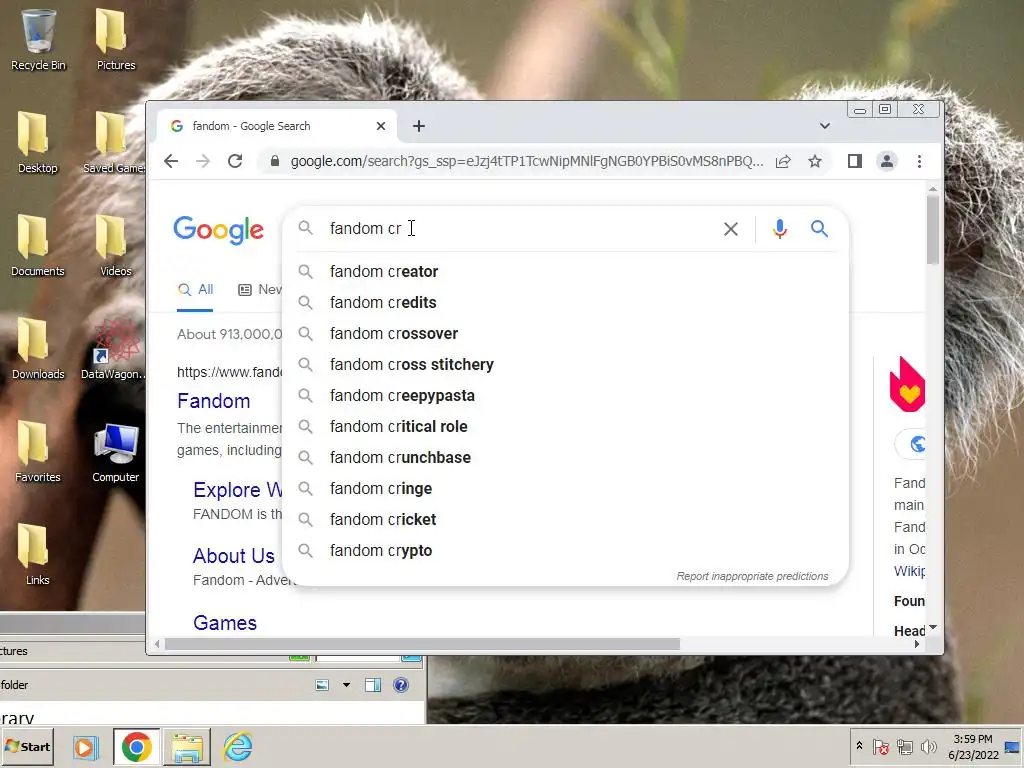Click 'Report inappropriate predictions' link
The image size is (1024, 768).
752,576
